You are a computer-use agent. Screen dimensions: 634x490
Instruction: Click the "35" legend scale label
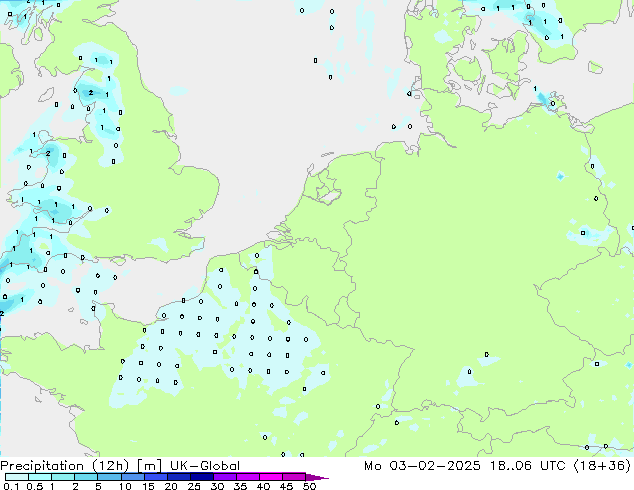point(240,486)
